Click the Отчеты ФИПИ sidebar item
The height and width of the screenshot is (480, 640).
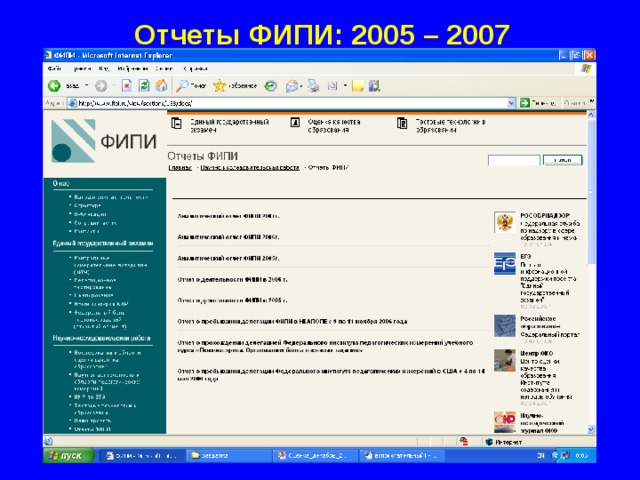tap(92, 429)
